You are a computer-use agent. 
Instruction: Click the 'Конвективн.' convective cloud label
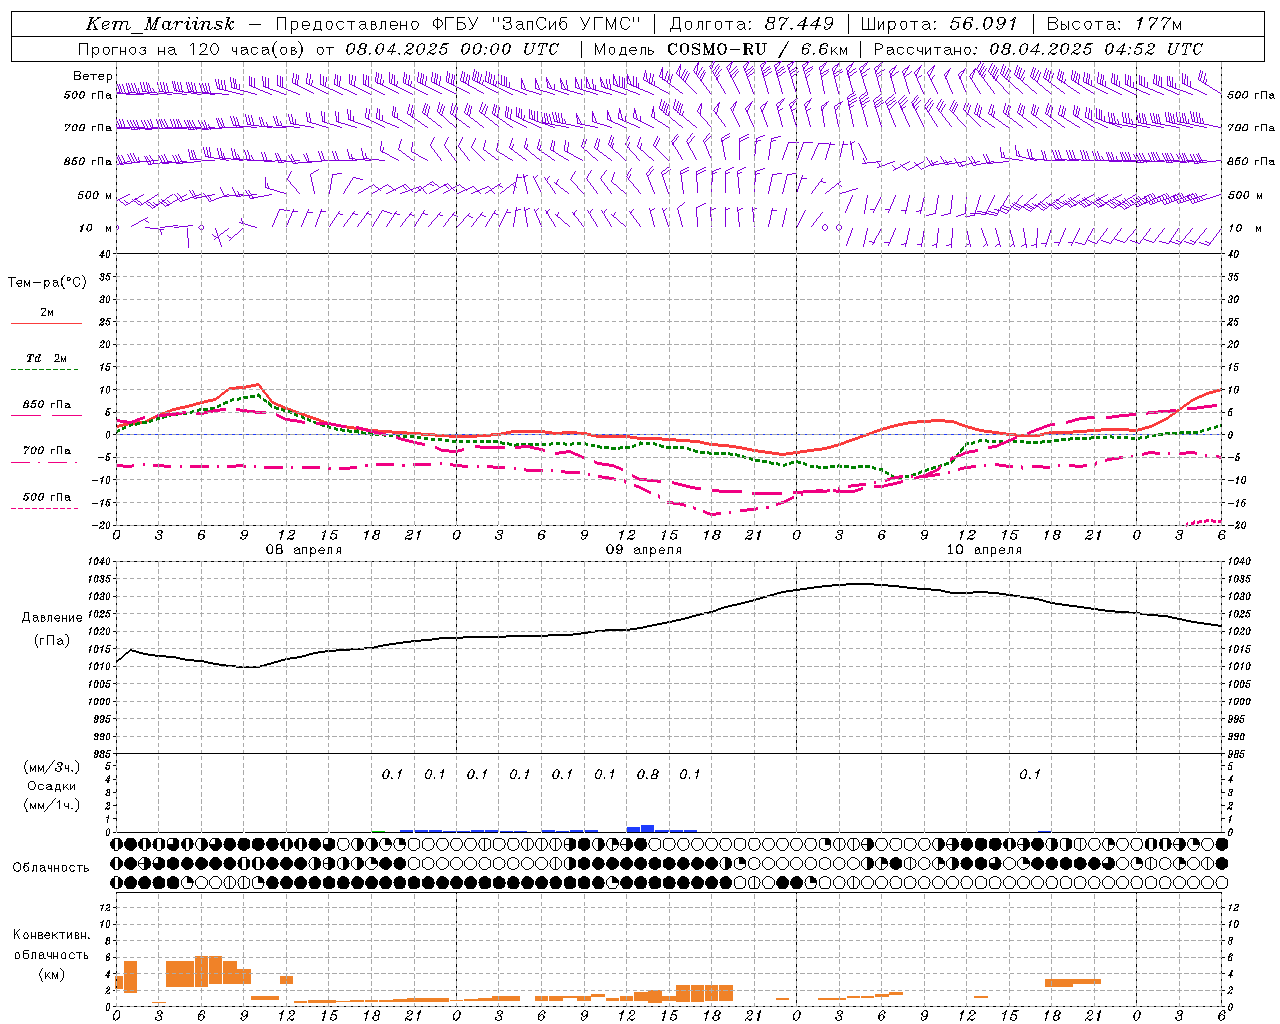[51, 935]
